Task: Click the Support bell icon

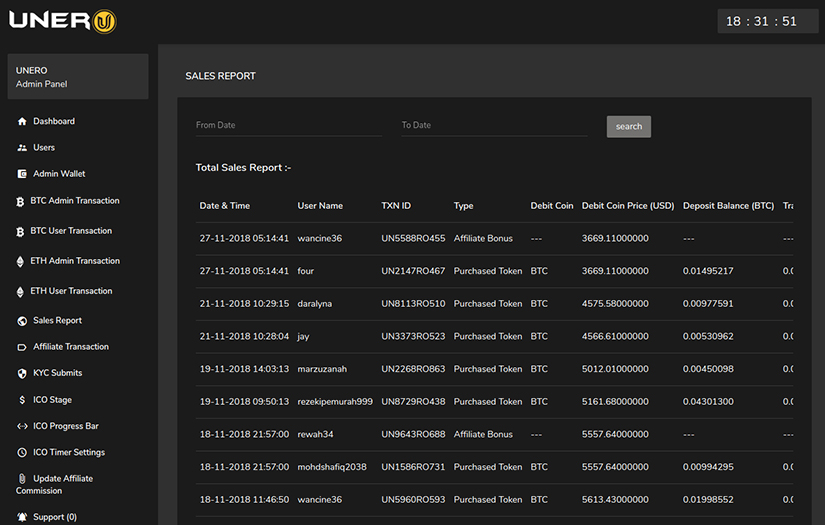Action: coord(22,517)
